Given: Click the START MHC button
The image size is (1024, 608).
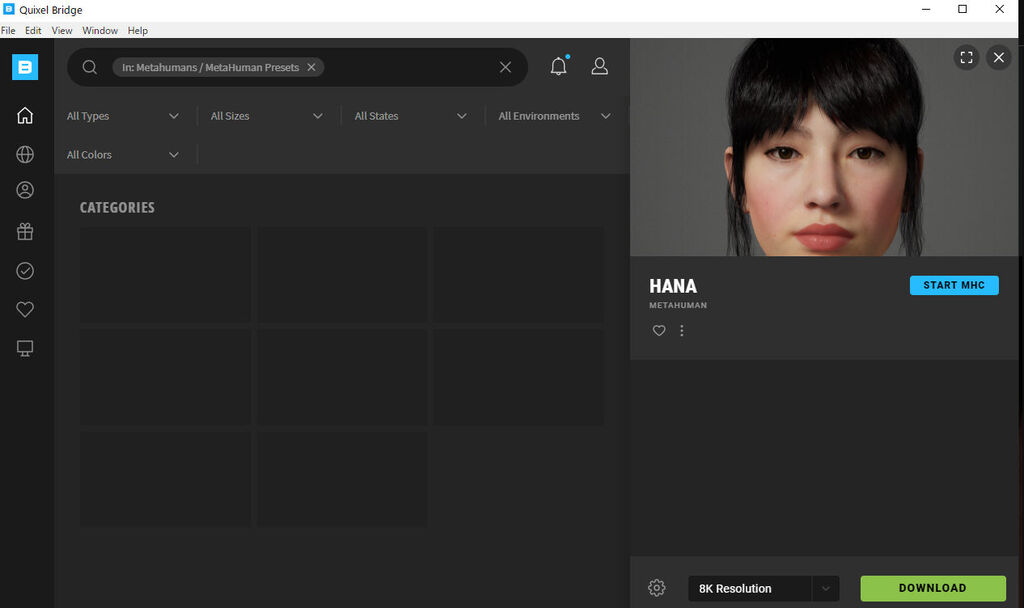Looking at the screenshot, I should coord(954,285).
